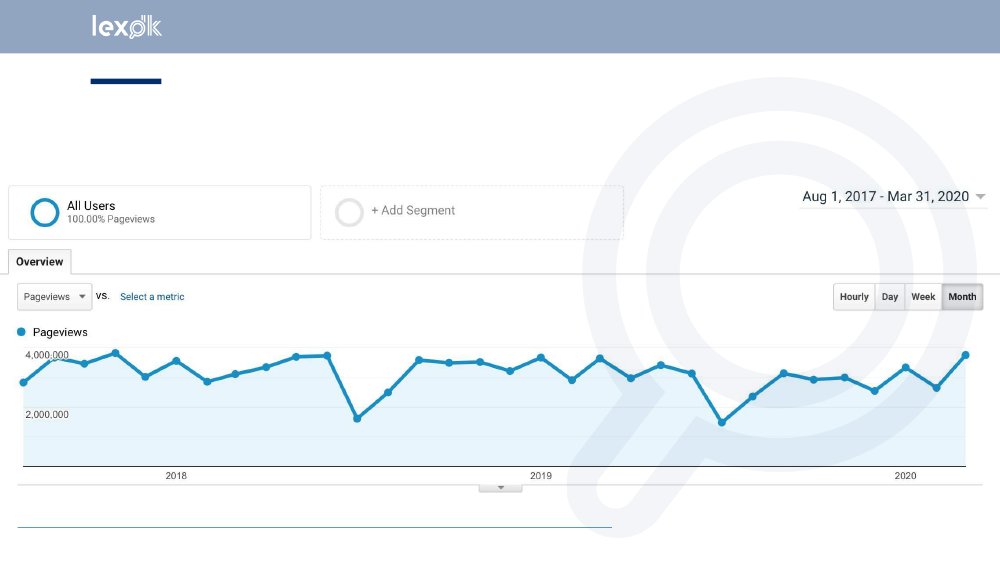This screenshot has width=1000, height=563.
Task: Switch to the Overview tab
Action: pyautogui.click(x=40, y=262)
